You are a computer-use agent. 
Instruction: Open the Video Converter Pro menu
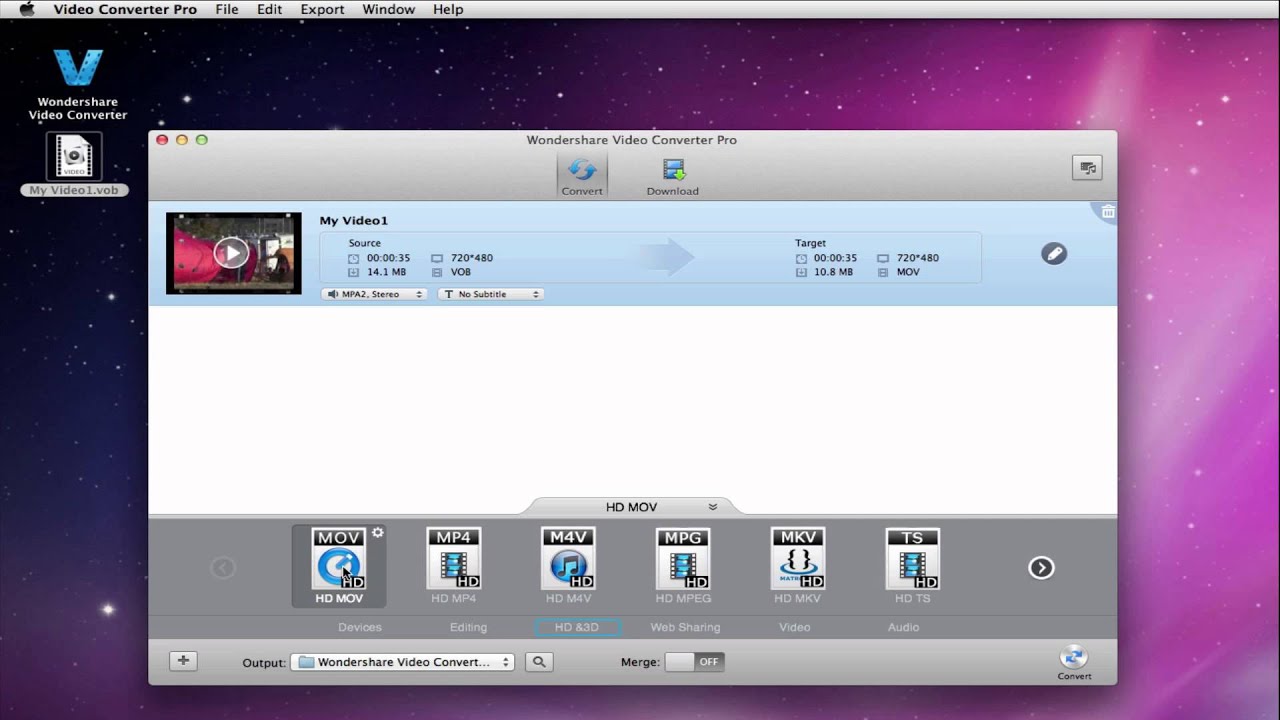(125, 9)
